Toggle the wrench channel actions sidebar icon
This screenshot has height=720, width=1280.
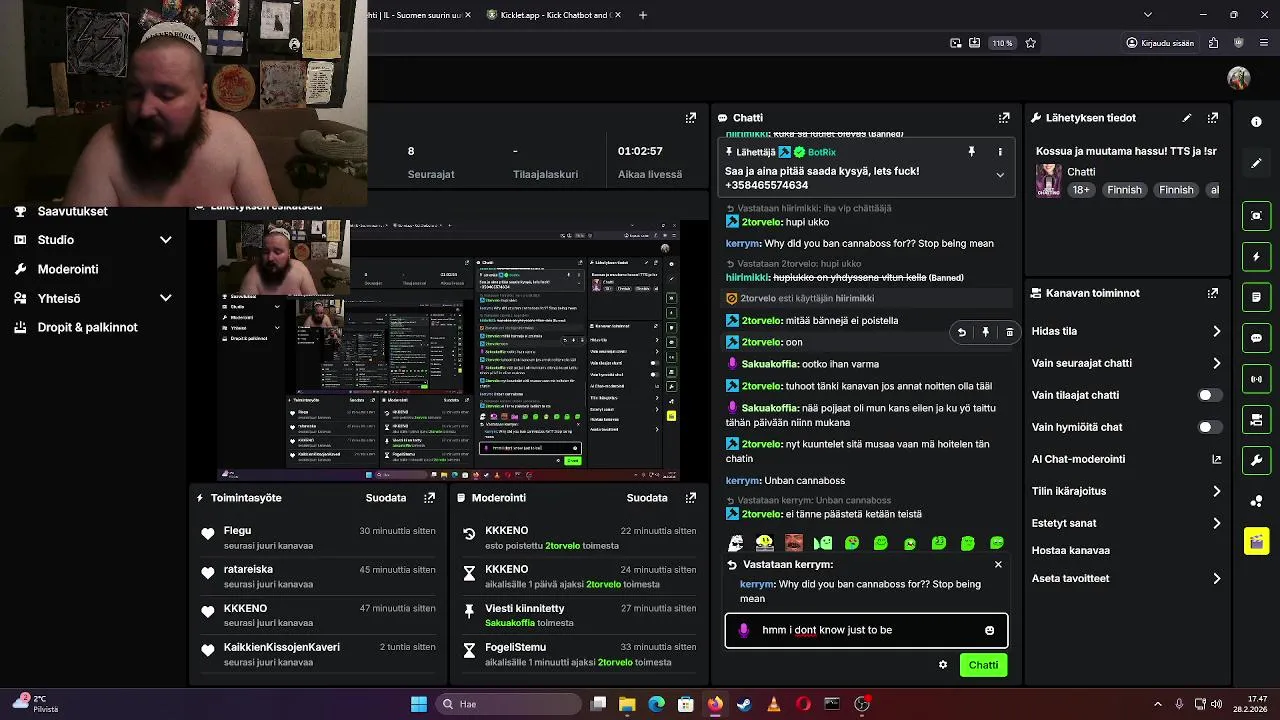click(1257, 460)
